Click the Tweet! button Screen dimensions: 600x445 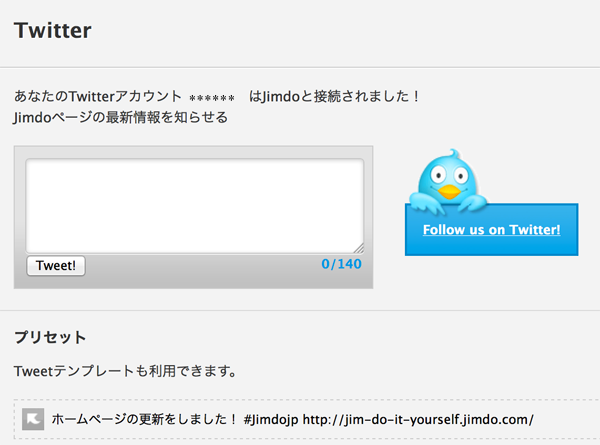pyautogui.click(x=56, y=266)
